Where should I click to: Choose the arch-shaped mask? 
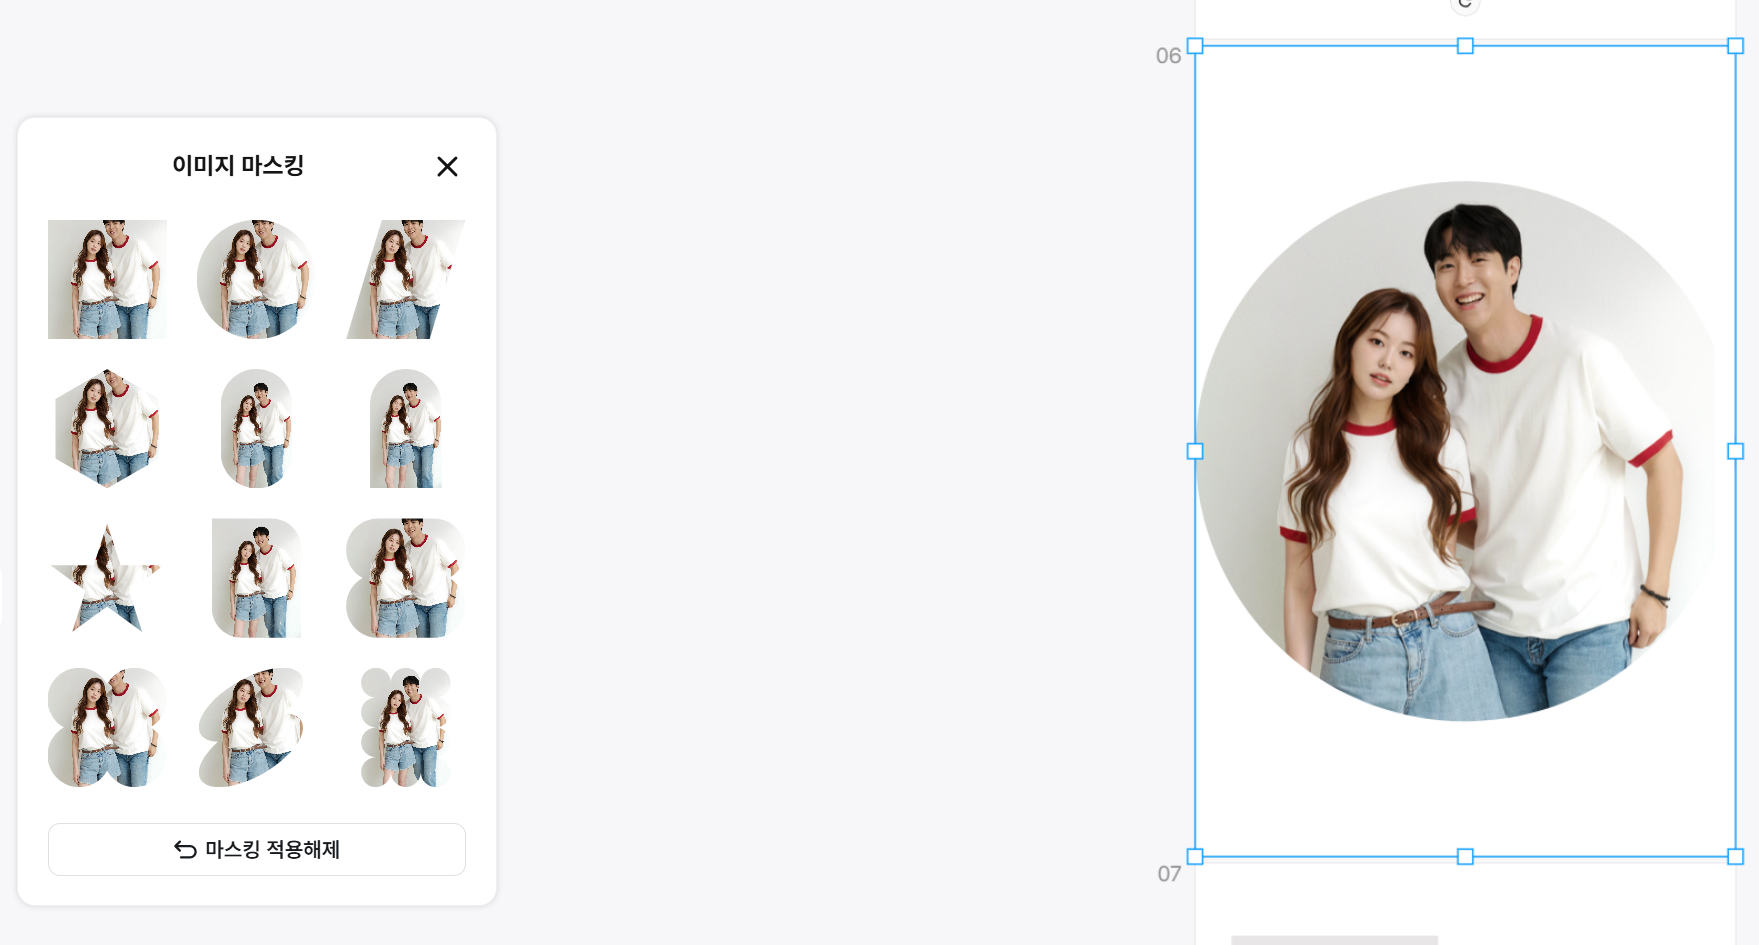point(405,428)
